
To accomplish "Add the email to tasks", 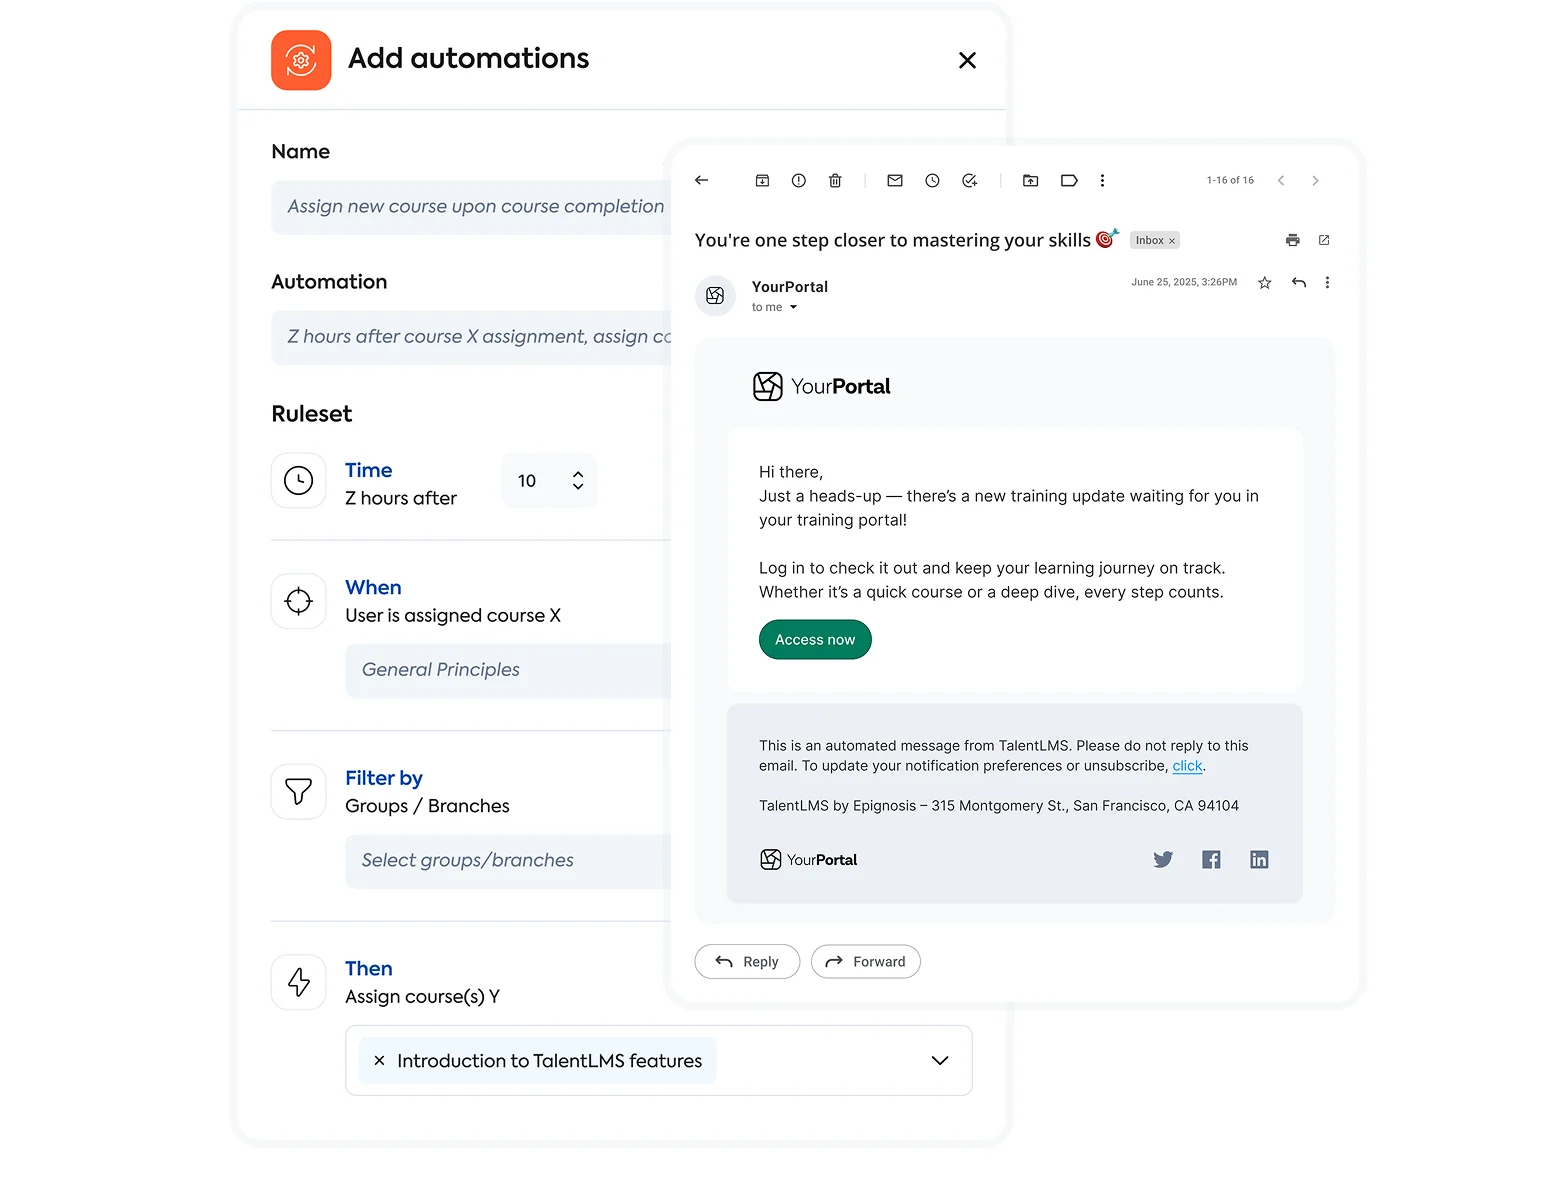I will (x=969, y=181).
